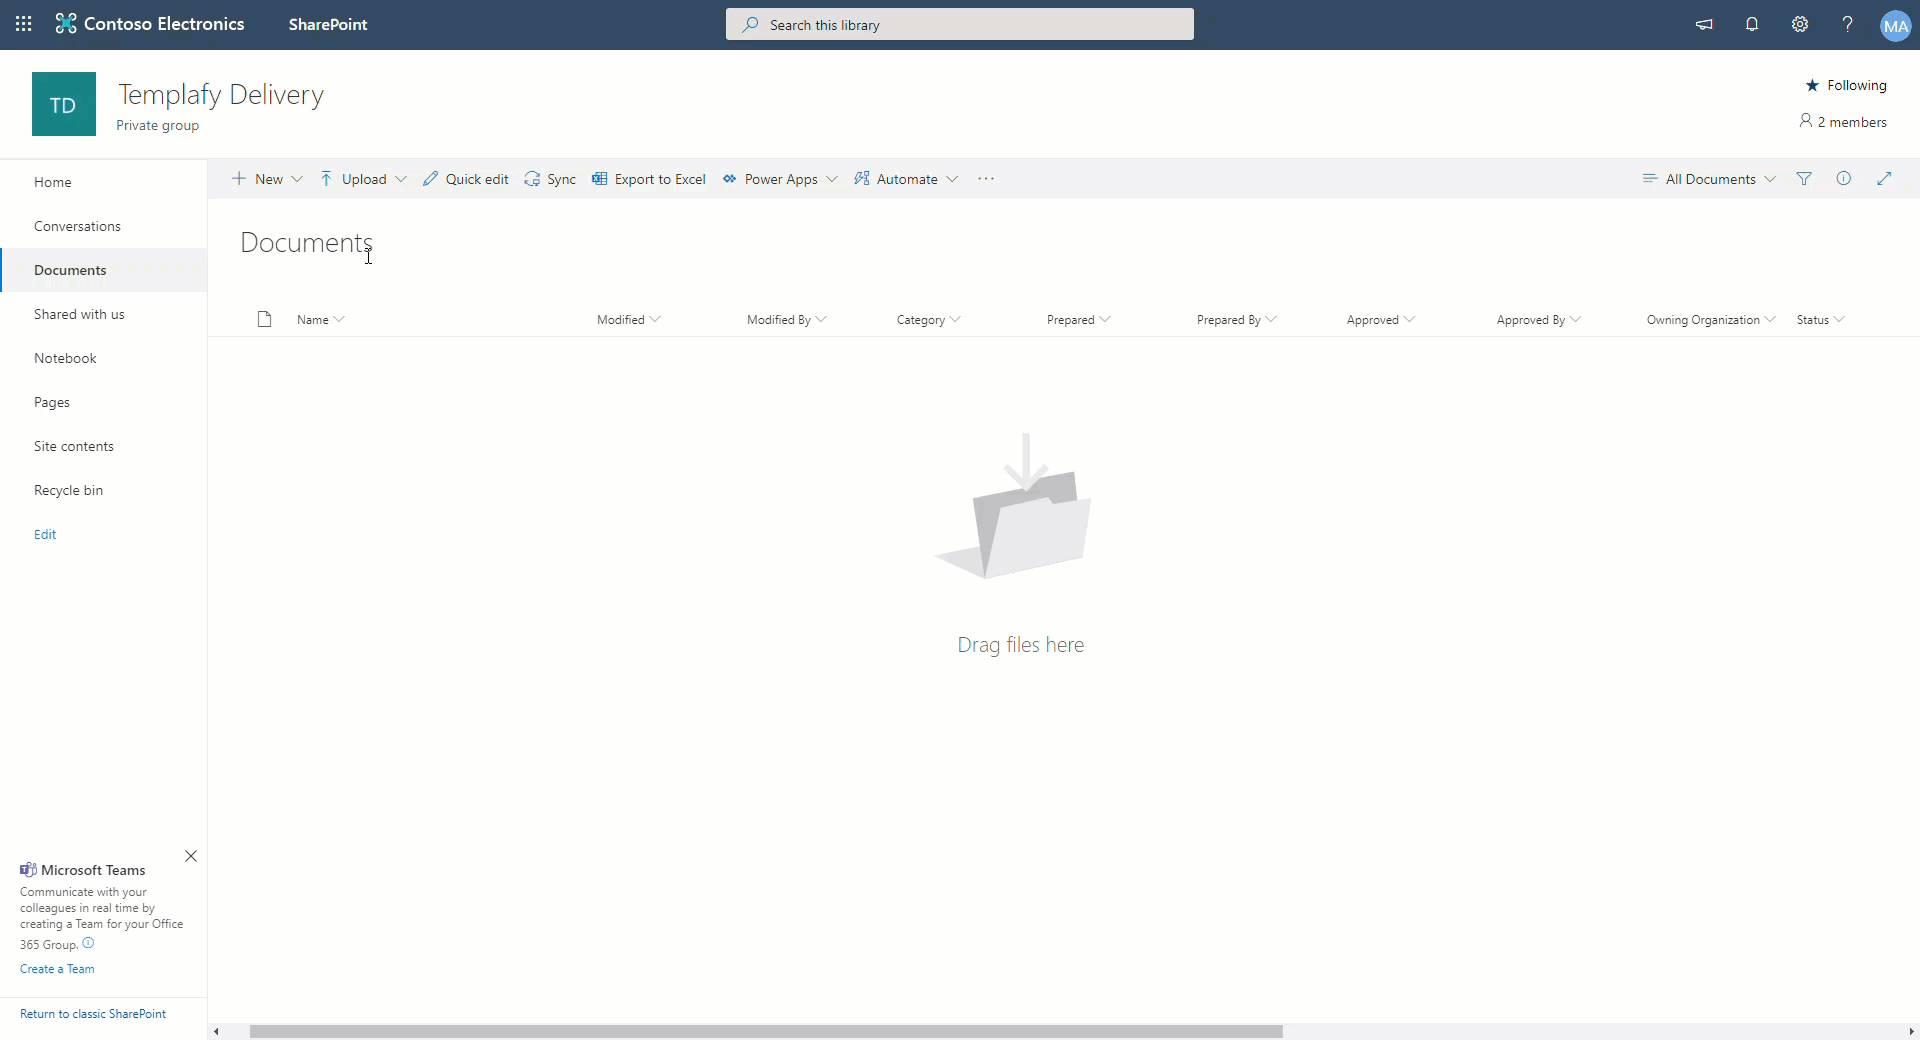Click the Sync button
The height and width of the screenshot is (1040, 1920).
coord(550,179)
